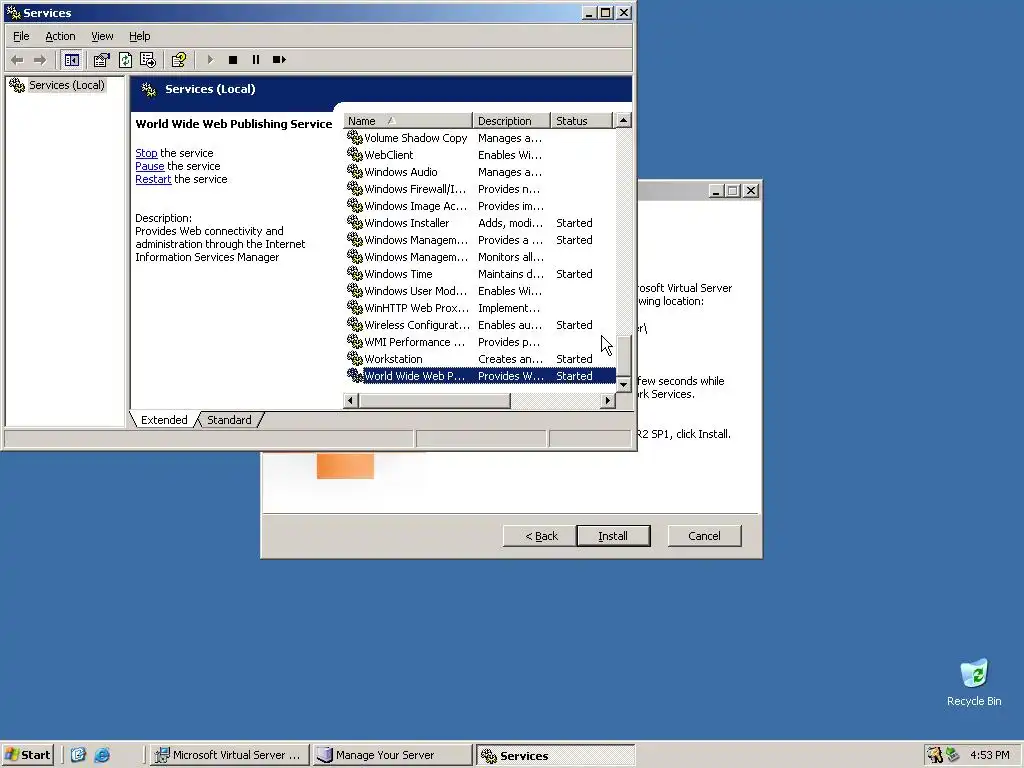
Task: Select the Windows User Mod... service row
Action: point(480,291)
